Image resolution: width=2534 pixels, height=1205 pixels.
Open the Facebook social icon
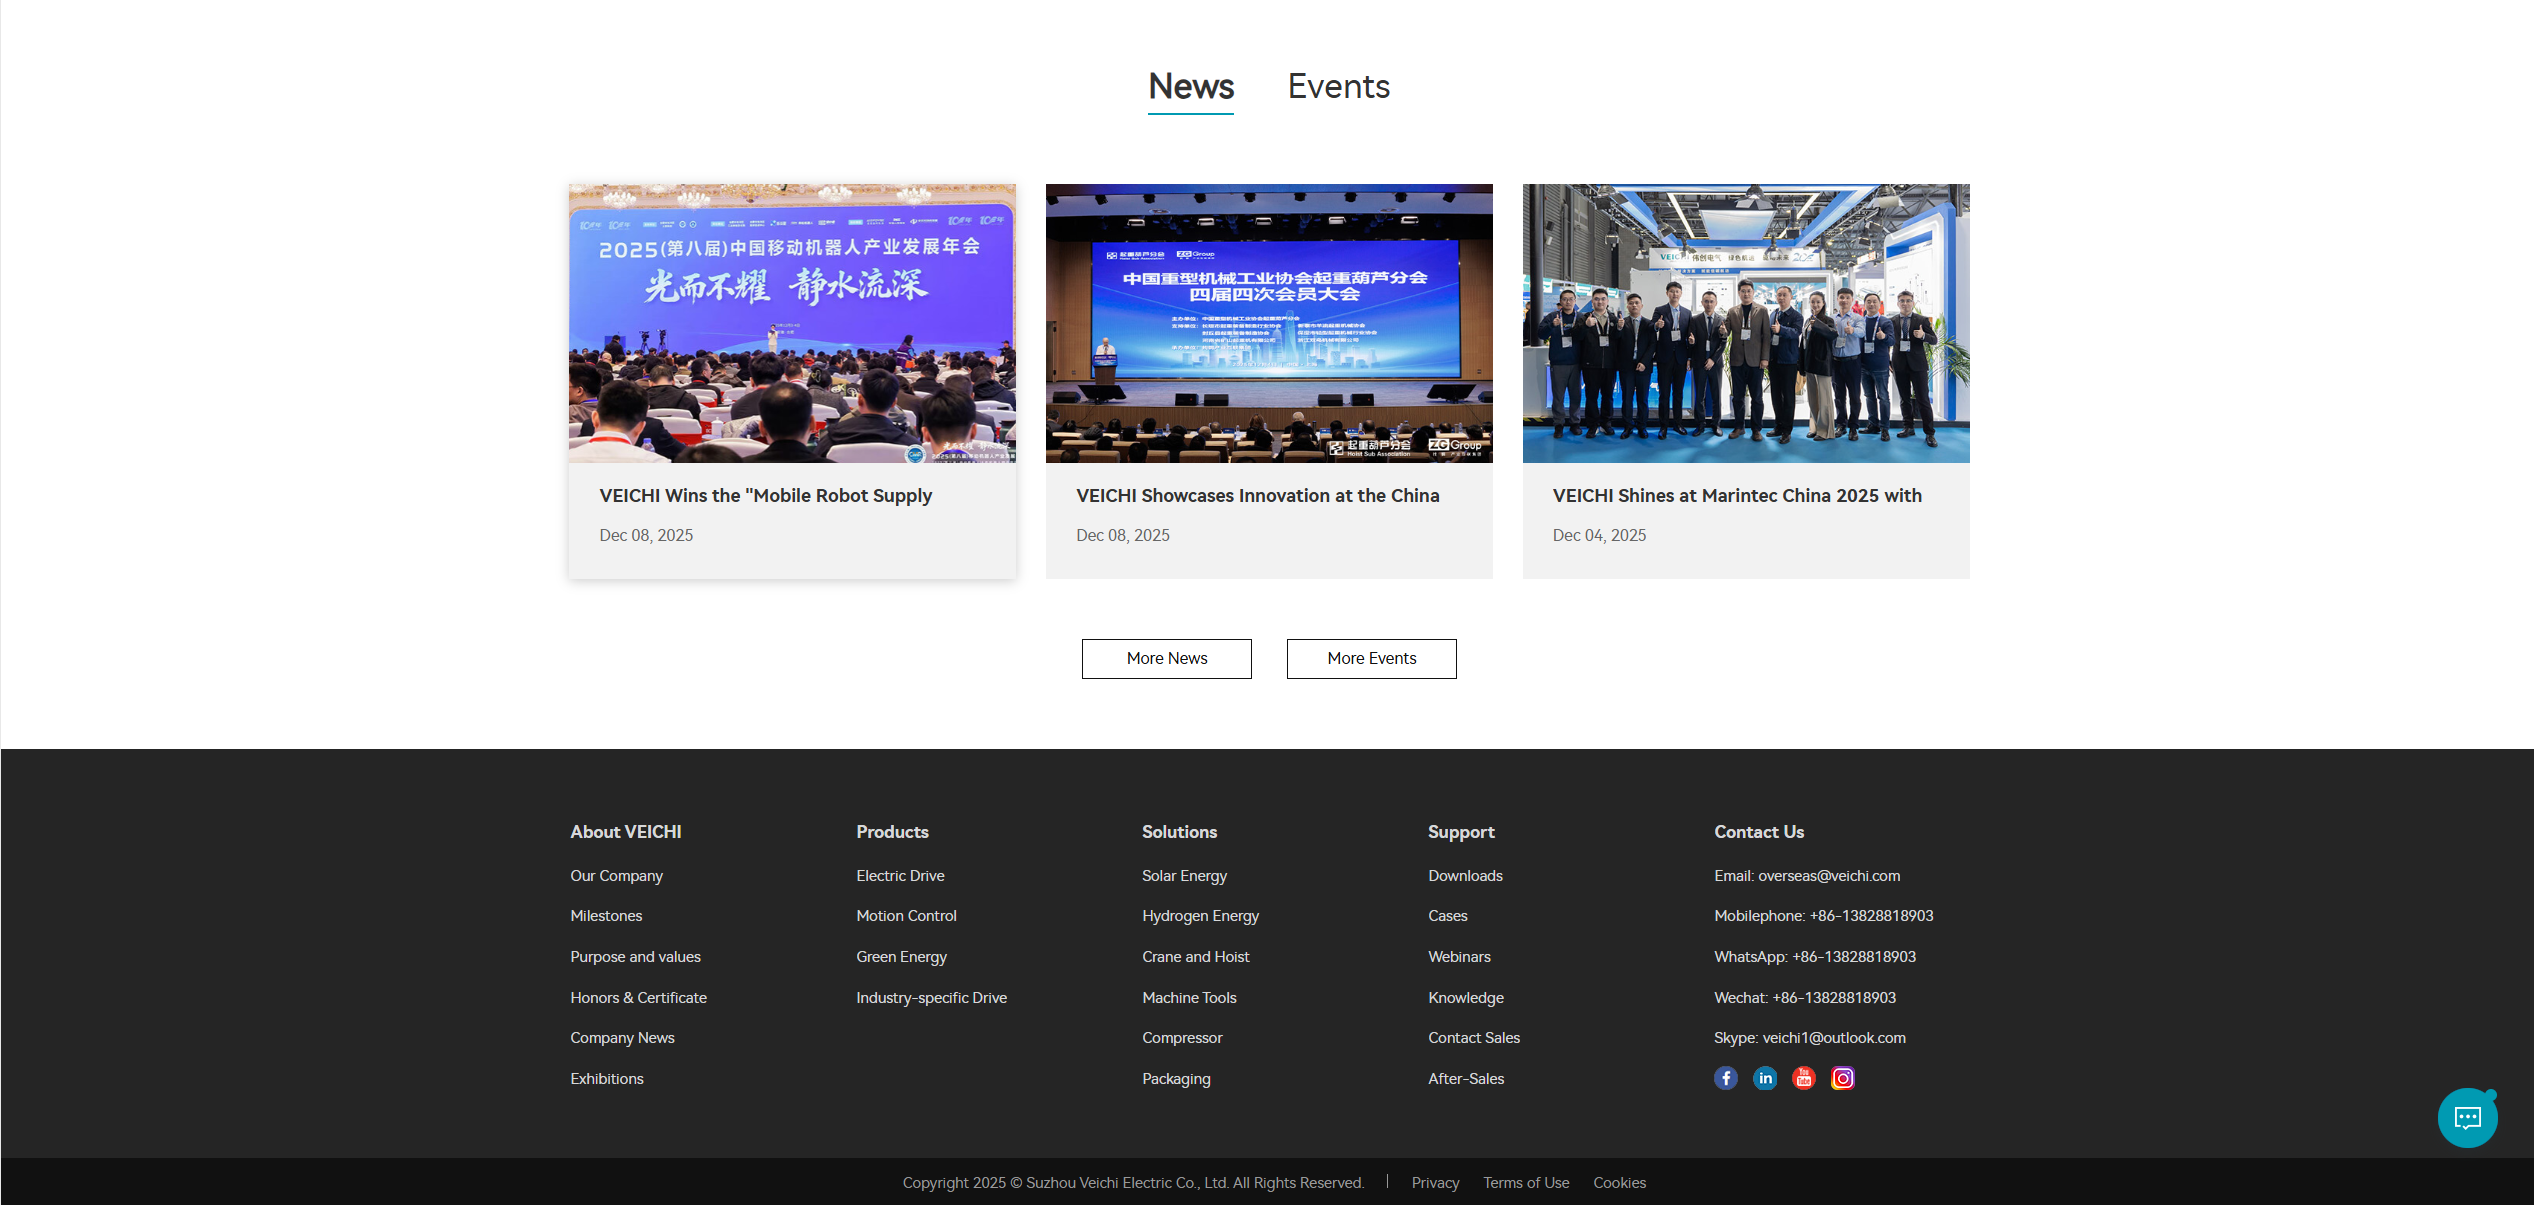[x=1725, y=1078]
